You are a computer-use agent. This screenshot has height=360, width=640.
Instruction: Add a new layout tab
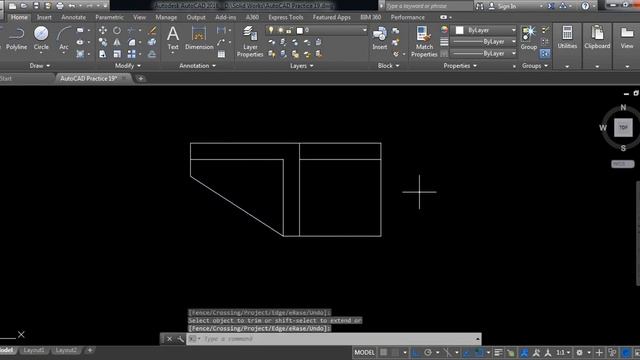point(90,350)
